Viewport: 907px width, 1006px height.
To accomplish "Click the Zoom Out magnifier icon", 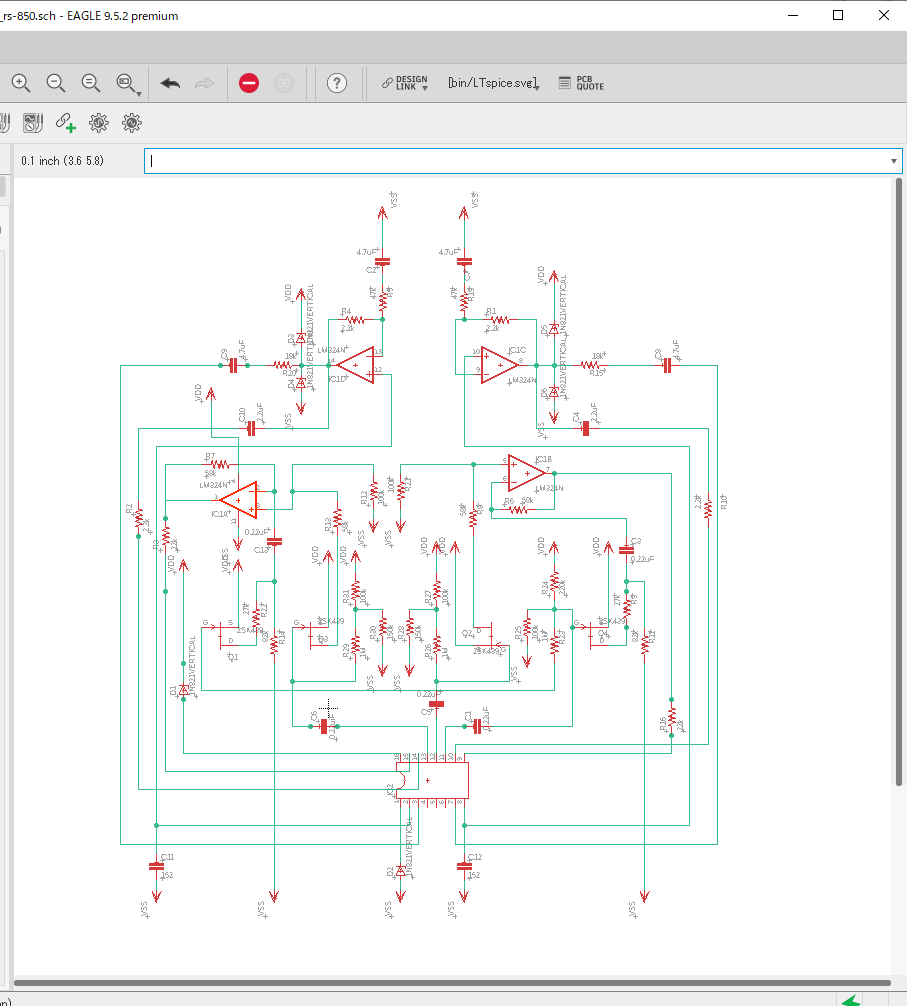I will 56,84.
